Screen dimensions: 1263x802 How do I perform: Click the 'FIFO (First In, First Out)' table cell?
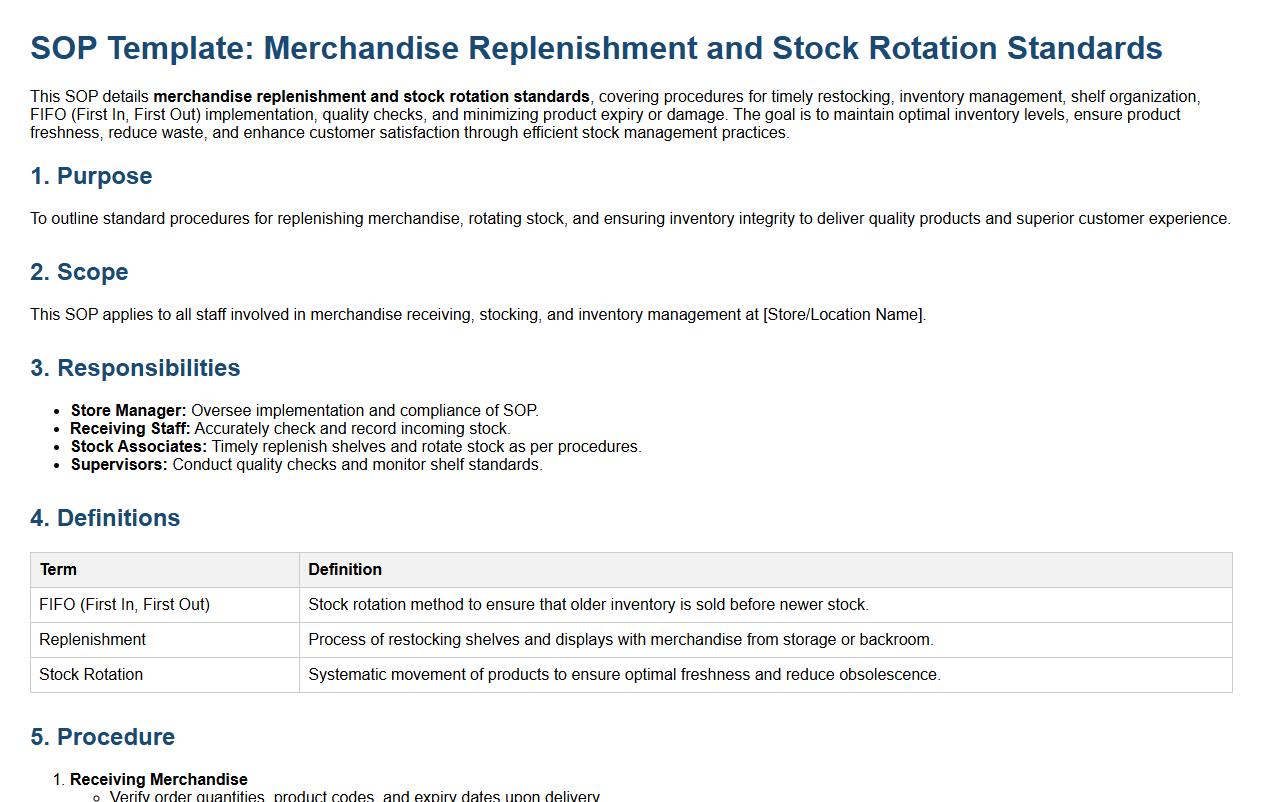click(x=124, y=605)
